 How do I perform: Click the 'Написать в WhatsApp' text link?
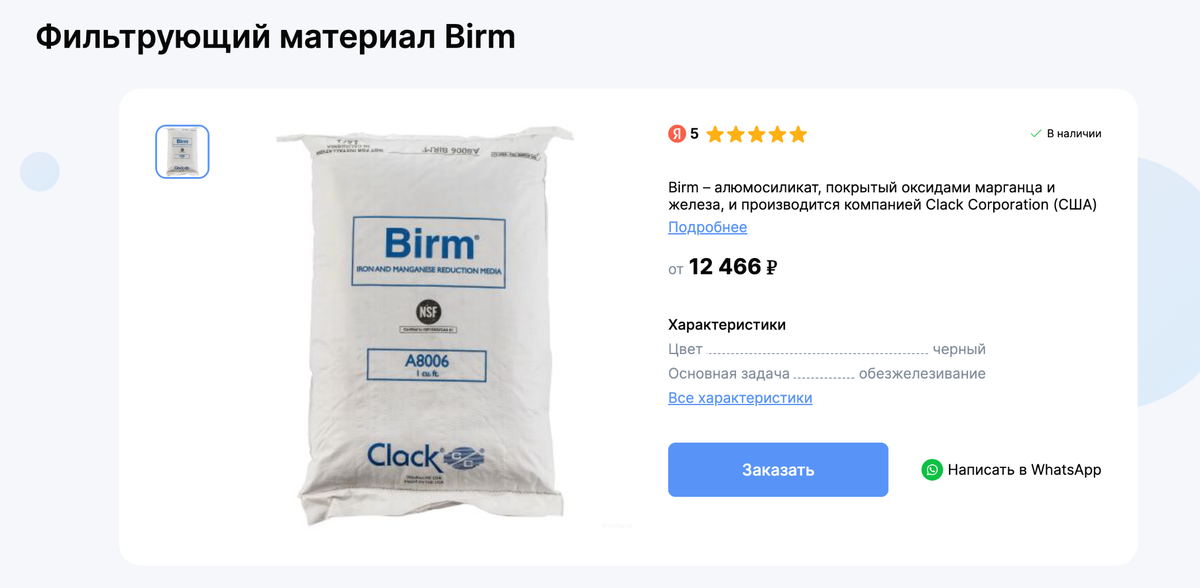click(1024, 470)
